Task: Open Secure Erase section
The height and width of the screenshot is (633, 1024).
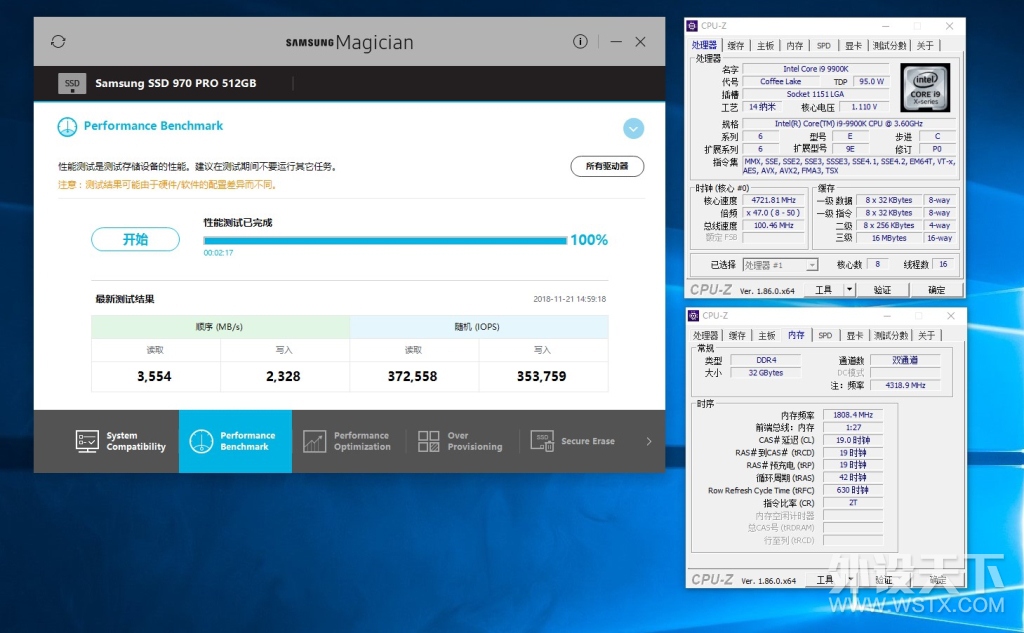Action: (573, 442)
